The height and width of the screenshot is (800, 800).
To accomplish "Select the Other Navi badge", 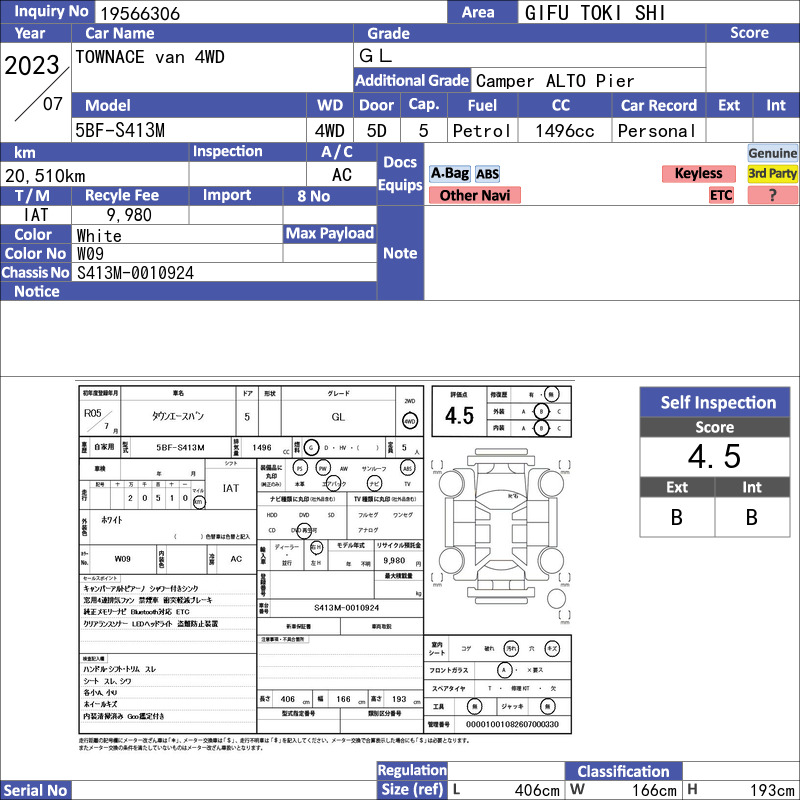I will [x=474, y=195].
